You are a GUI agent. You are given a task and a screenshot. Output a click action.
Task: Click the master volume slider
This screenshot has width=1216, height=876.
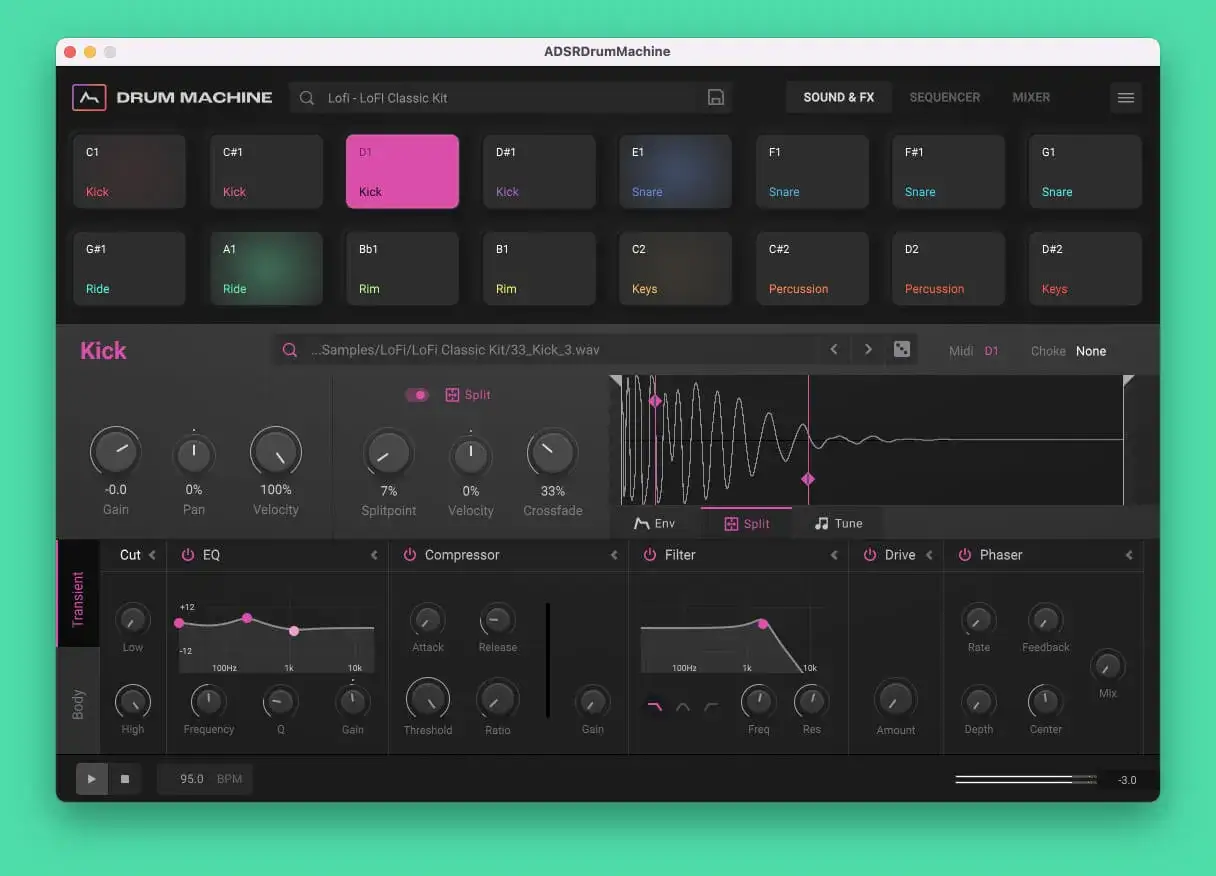click(x=1026, y=779)
